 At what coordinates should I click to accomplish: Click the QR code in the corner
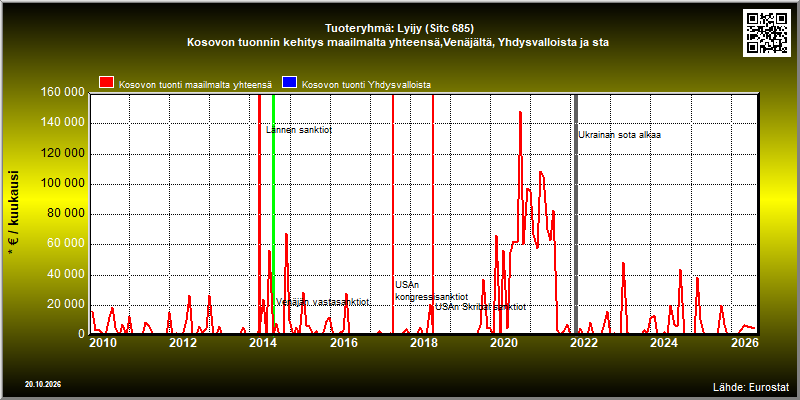click(766, 33)
